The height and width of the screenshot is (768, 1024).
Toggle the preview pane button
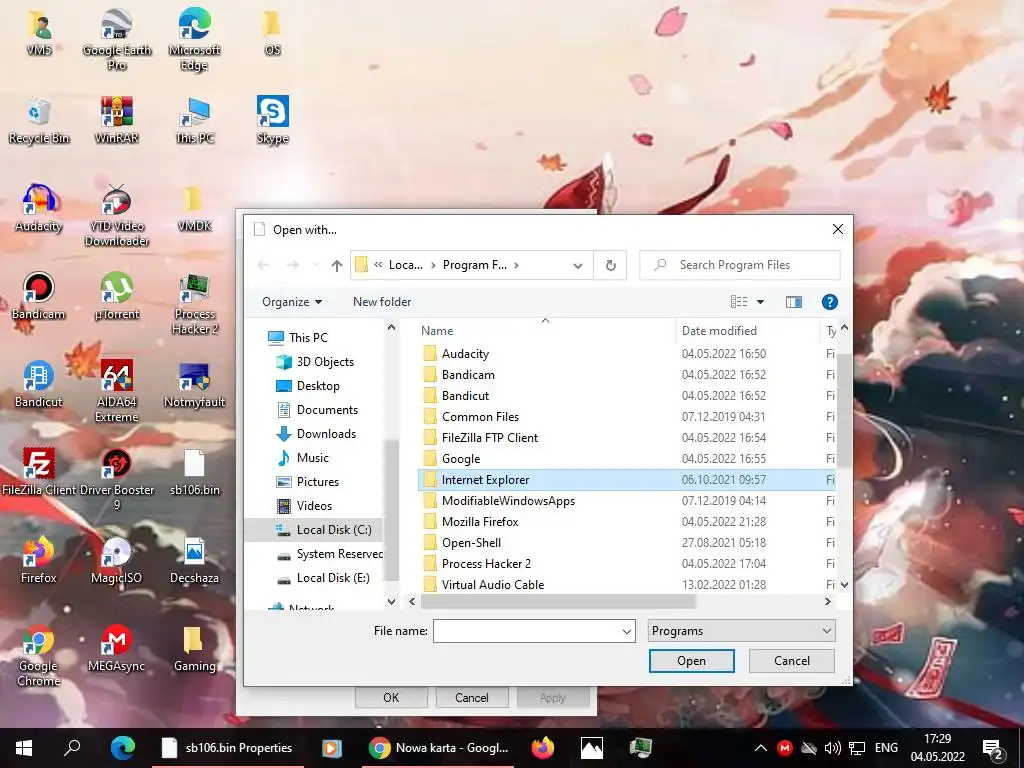point(793,302)
